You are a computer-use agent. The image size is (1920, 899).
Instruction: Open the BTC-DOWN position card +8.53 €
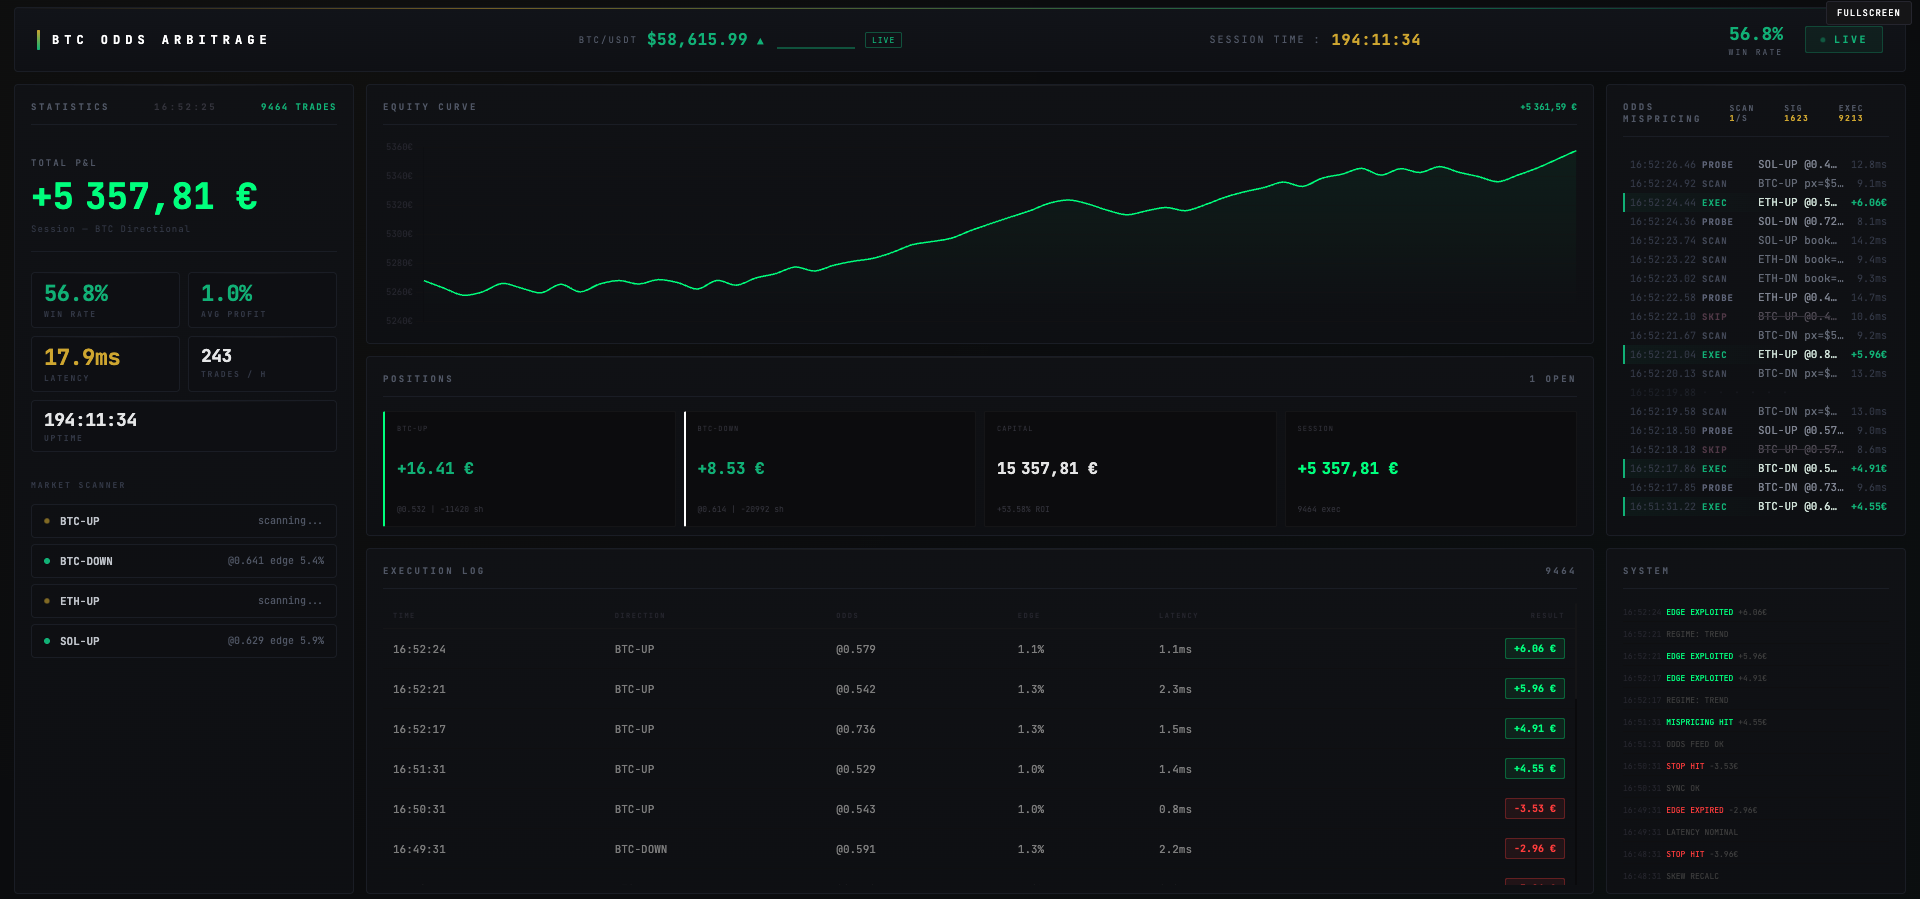coord(830,468)
